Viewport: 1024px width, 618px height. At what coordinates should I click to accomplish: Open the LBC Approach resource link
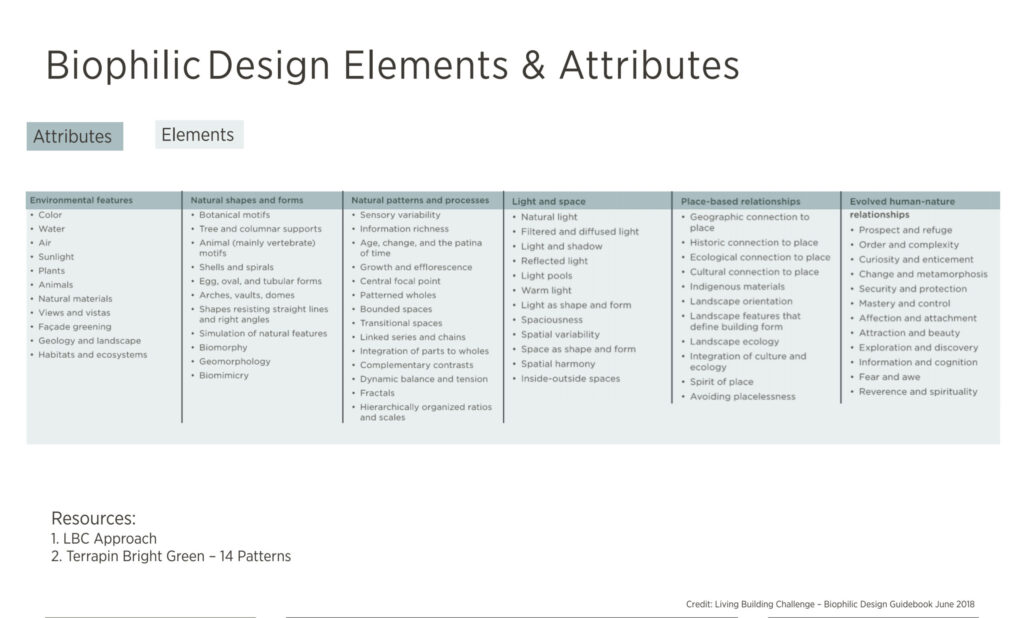[106, 538]
